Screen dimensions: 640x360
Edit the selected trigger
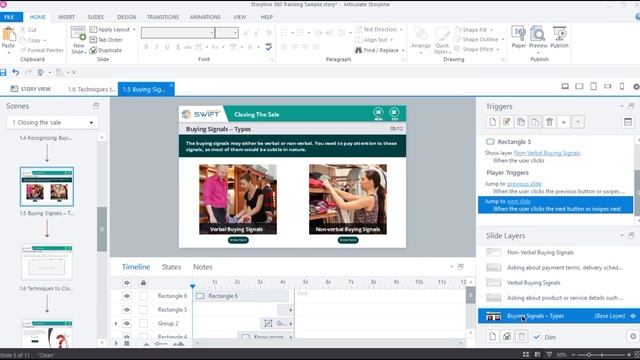pyautogui.click(x=507, y=122)
